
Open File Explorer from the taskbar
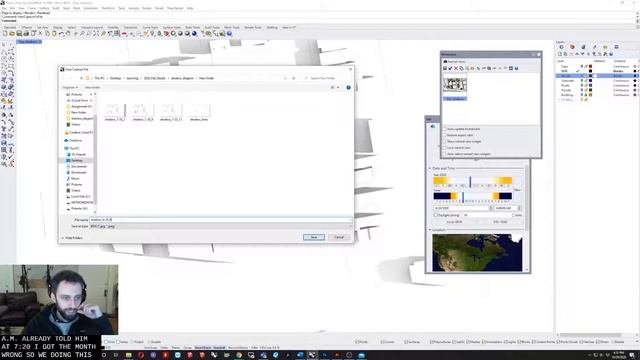tap(129, 355)
